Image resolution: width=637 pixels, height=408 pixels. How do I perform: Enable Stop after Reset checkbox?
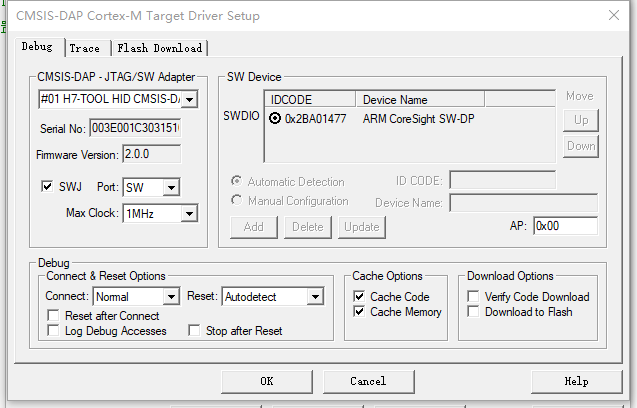[194, 330]
